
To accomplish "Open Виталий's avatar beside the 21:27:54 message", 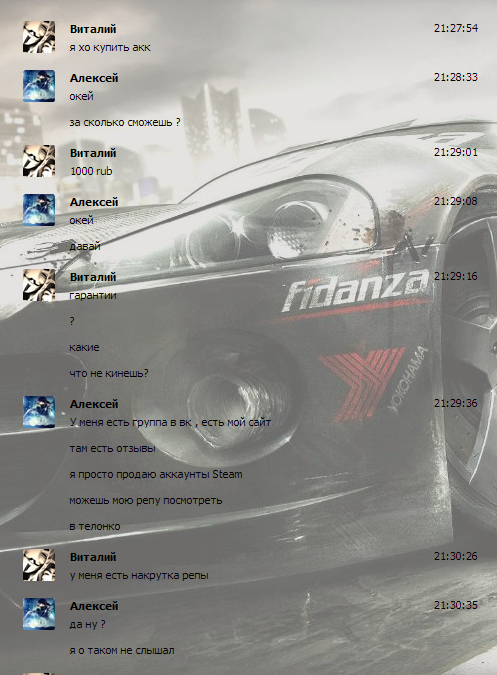I will [39, 37].
